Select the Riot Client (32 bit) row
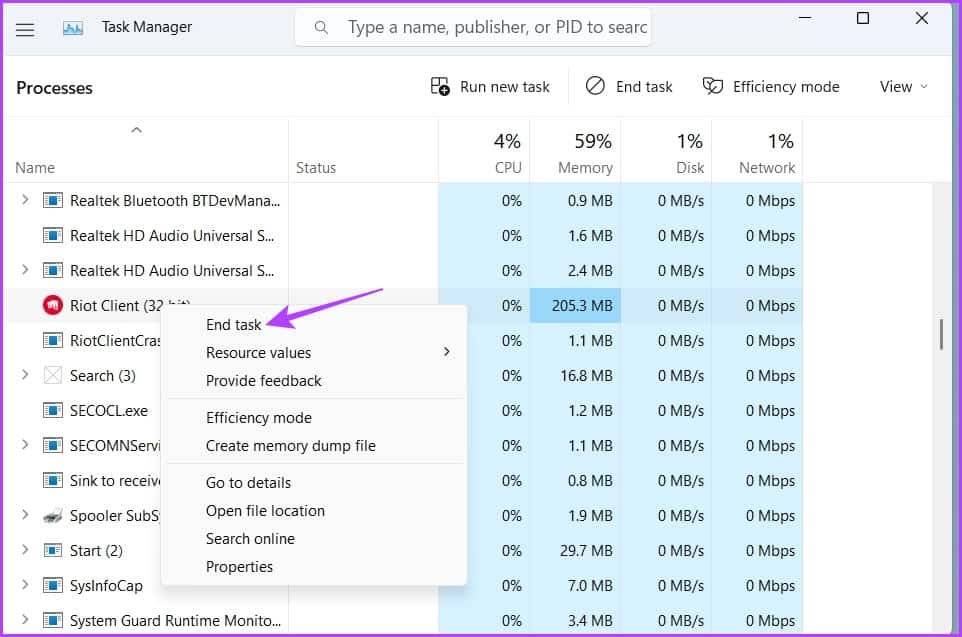 pos(404,305)
